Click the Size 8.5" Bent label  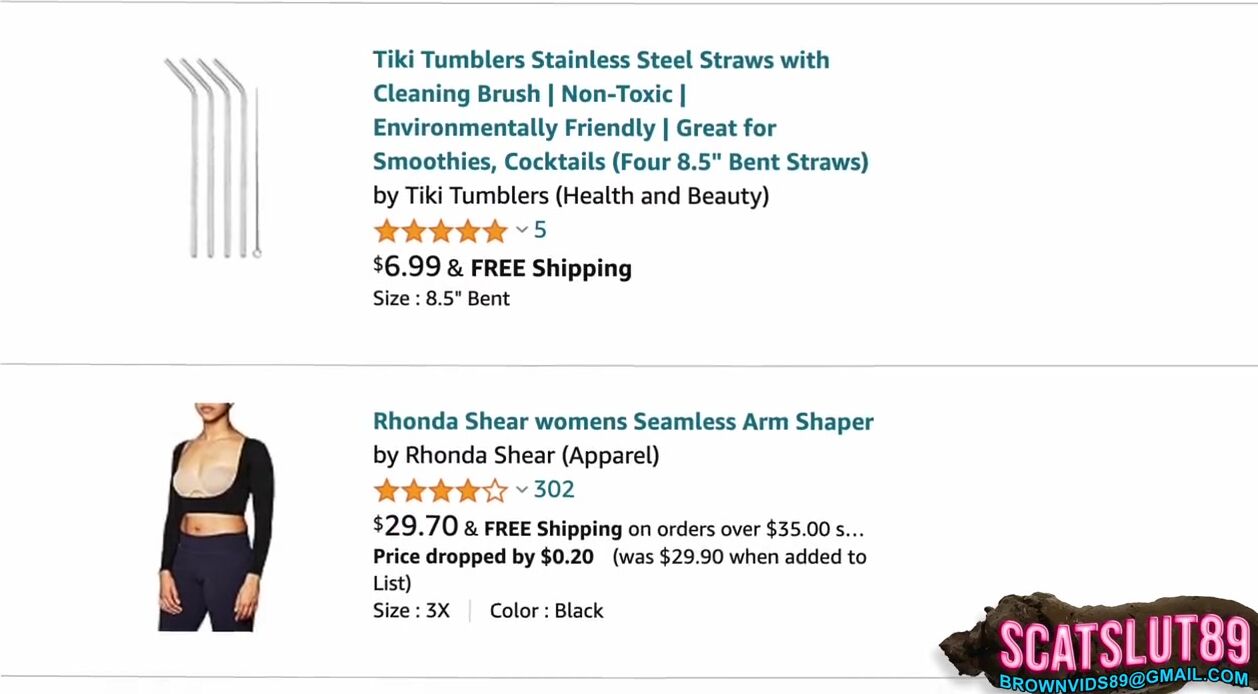[441, 298]
